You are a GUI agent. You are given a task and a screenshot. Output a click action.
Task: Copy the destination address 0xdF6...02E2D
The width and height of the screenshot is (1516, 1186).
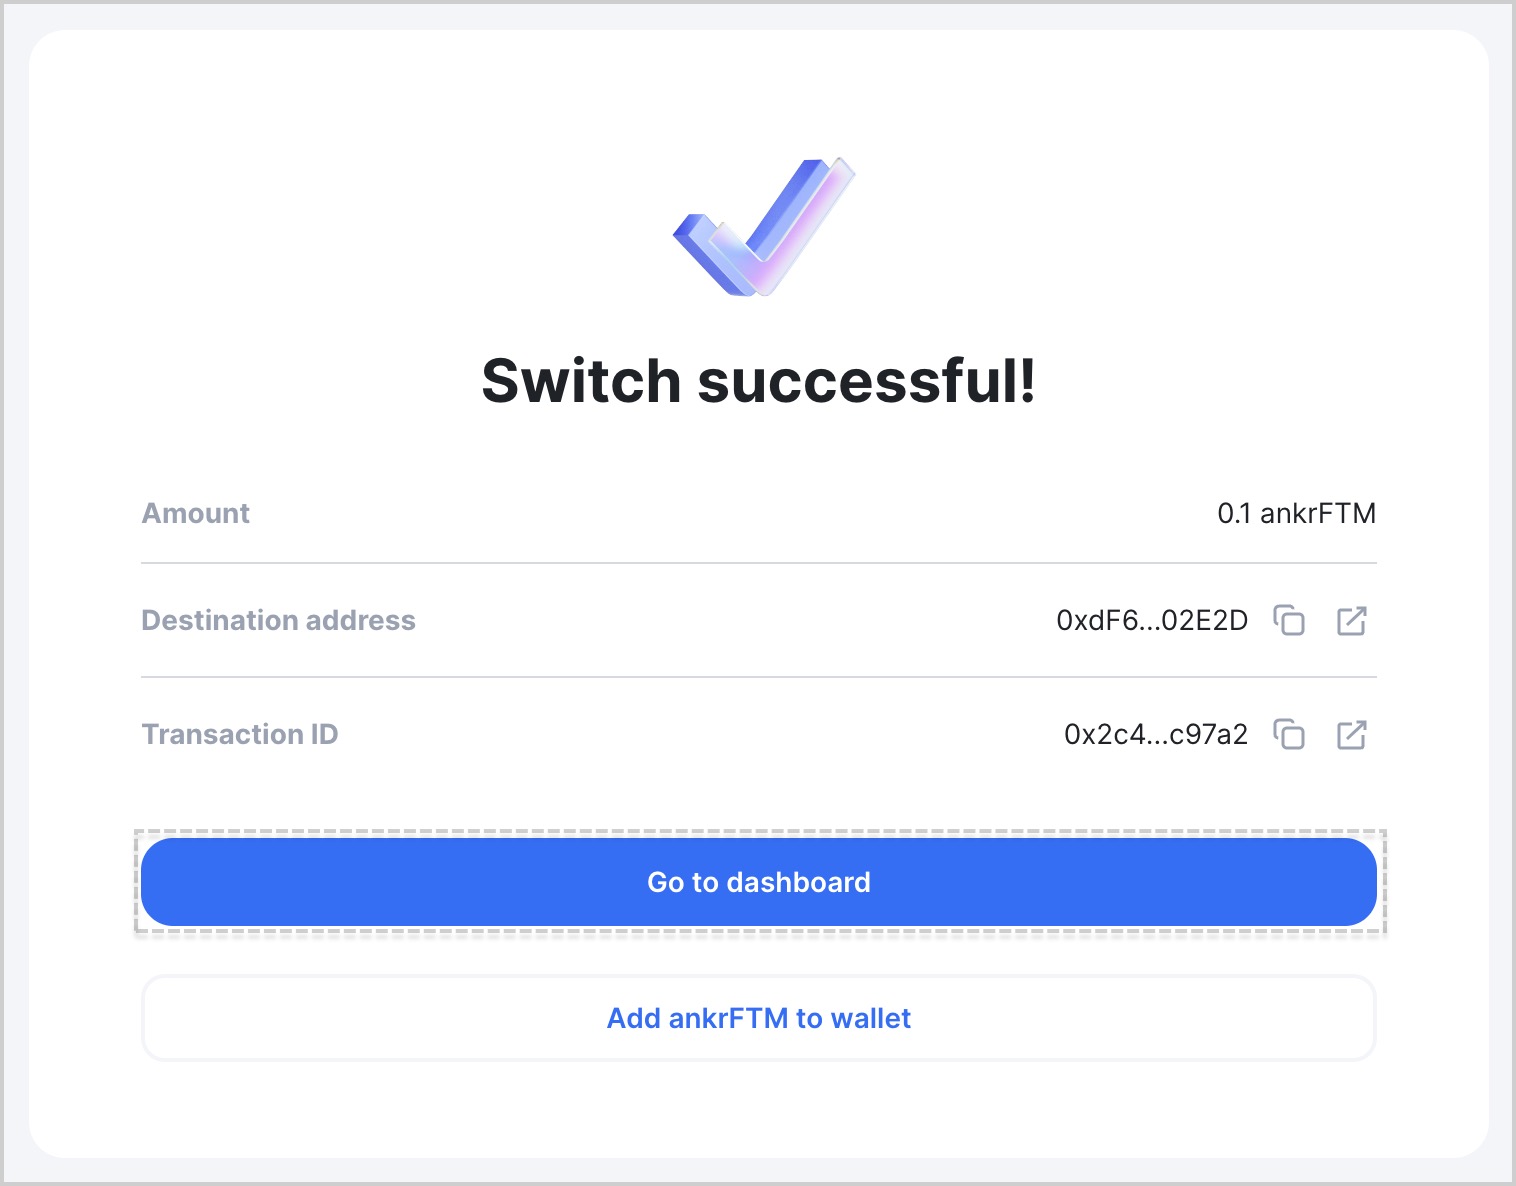1289,621
